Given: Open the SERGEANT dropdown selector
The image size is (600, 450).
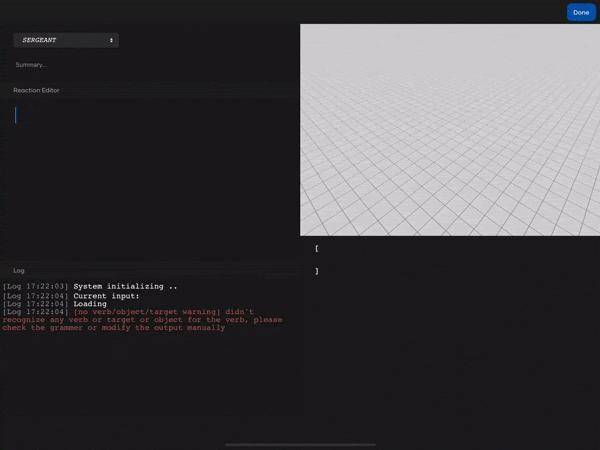Looking at the screenshot, I should point(66,40).
